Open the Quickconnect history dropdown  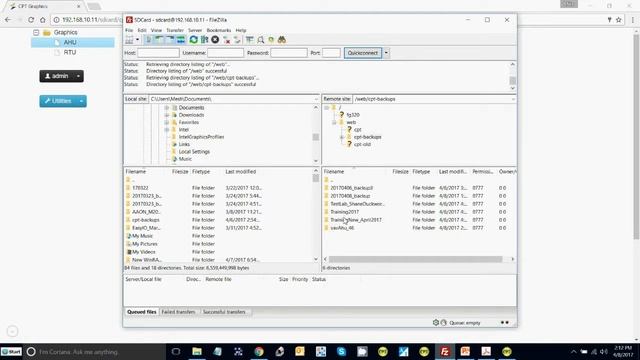click(x=386, y=53)
